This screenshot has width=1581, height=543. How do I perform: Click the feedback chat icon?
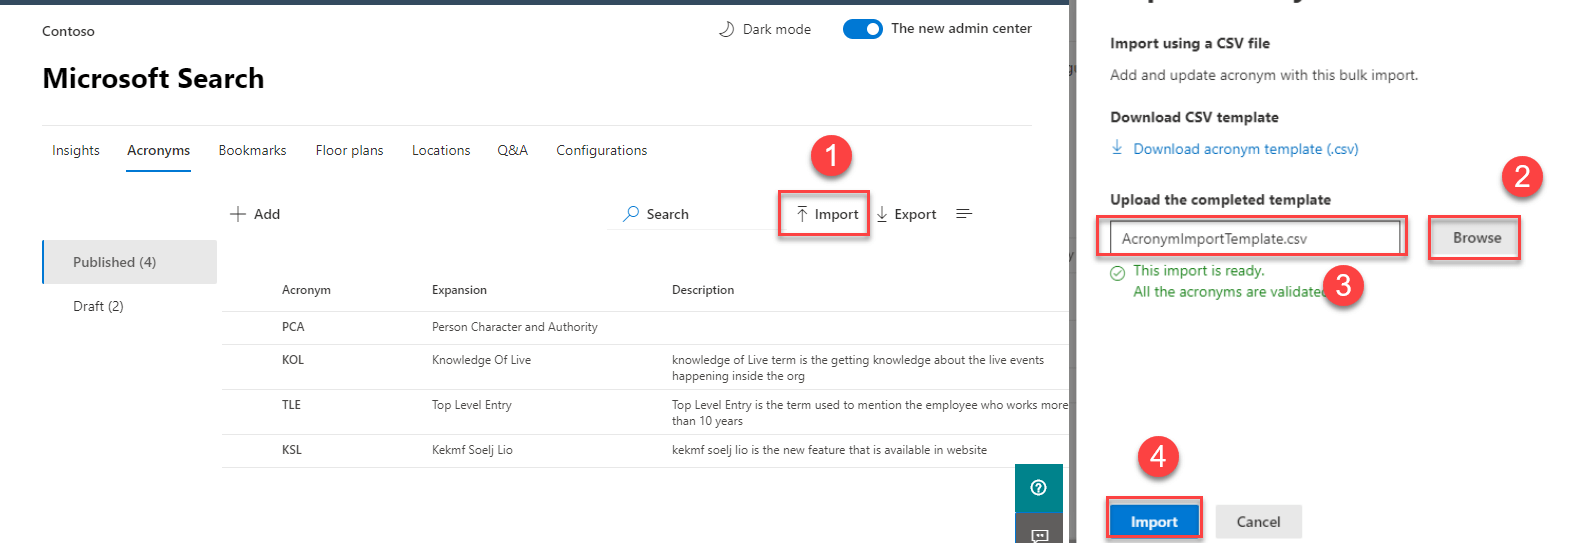(1039, 534)
